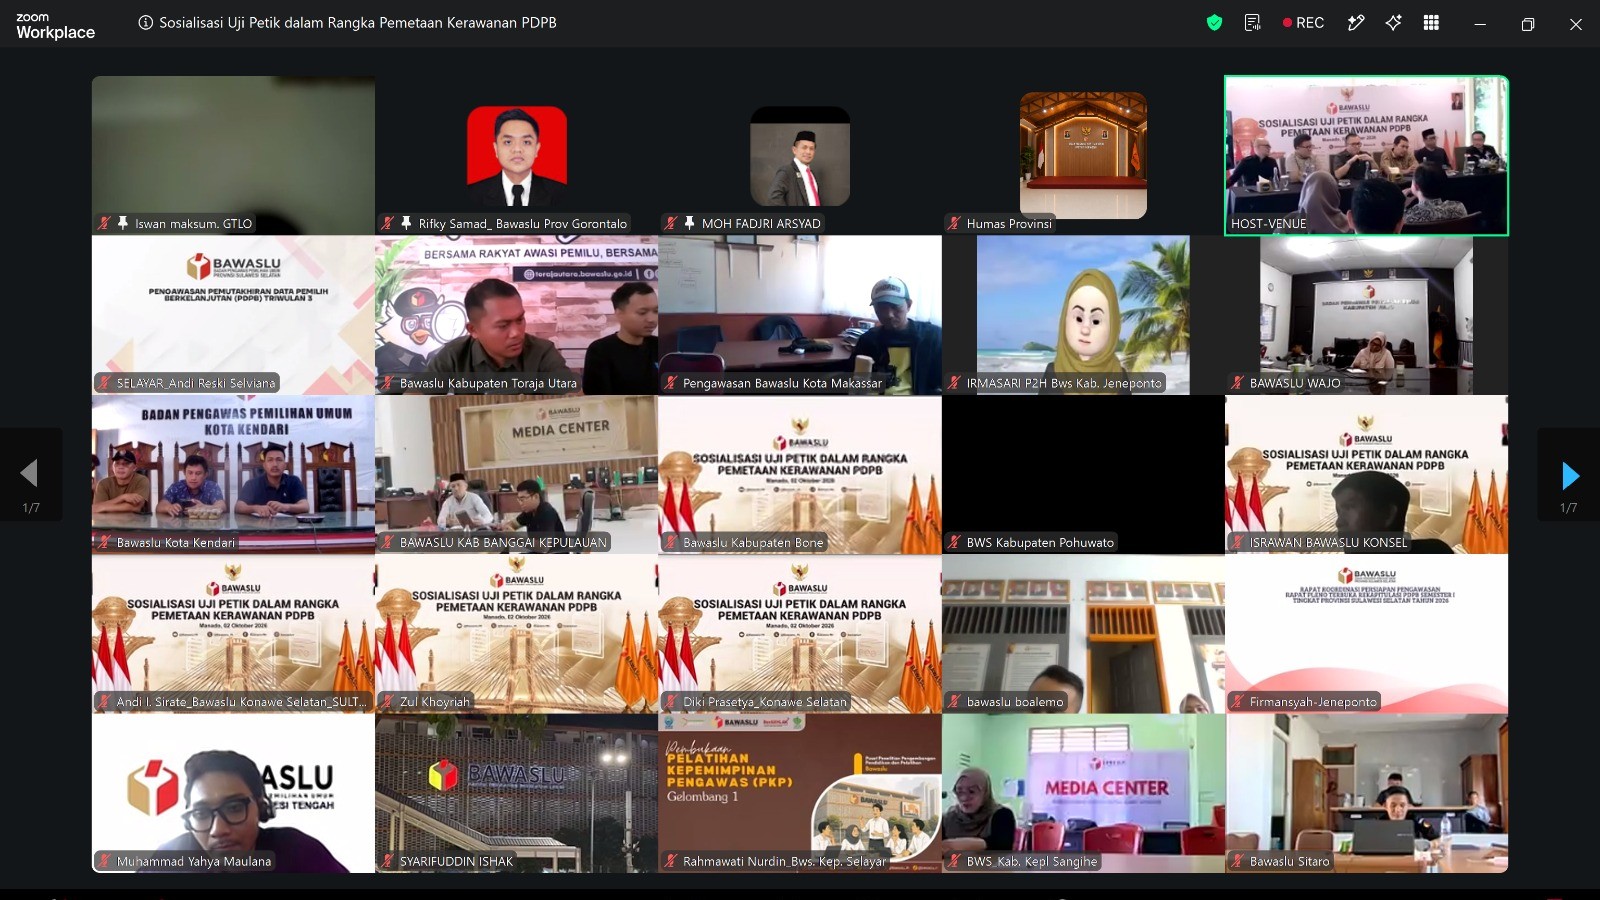The width and height of the screenshot is (1600, 900).
Task: Select the Bawaslu Kota Kendari video tile
Action: (x=233, y=474)
